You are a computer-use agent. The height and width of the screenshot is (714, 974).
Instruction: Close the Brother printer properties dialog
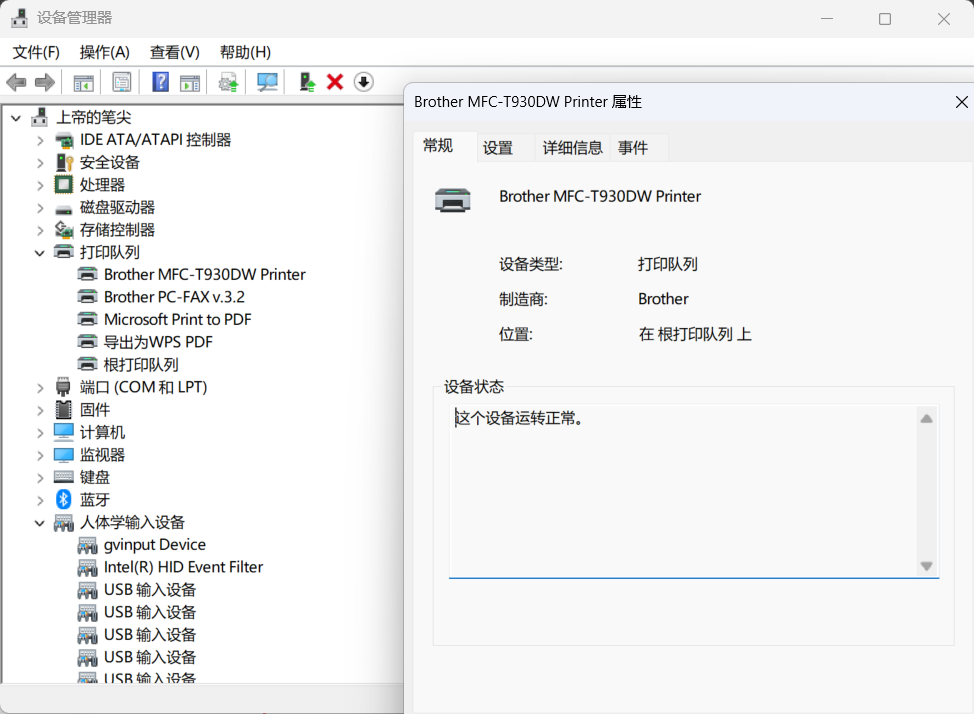(961, 102)
